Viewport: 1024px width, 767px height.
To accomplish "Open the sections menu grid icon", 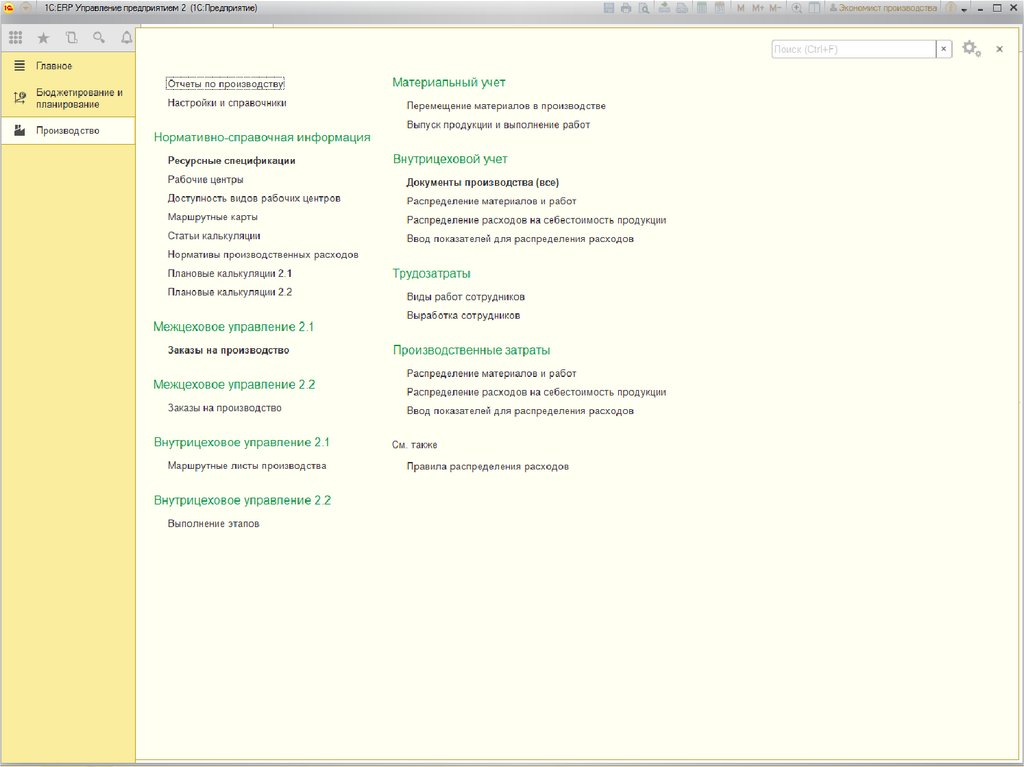I will (15, 38).
